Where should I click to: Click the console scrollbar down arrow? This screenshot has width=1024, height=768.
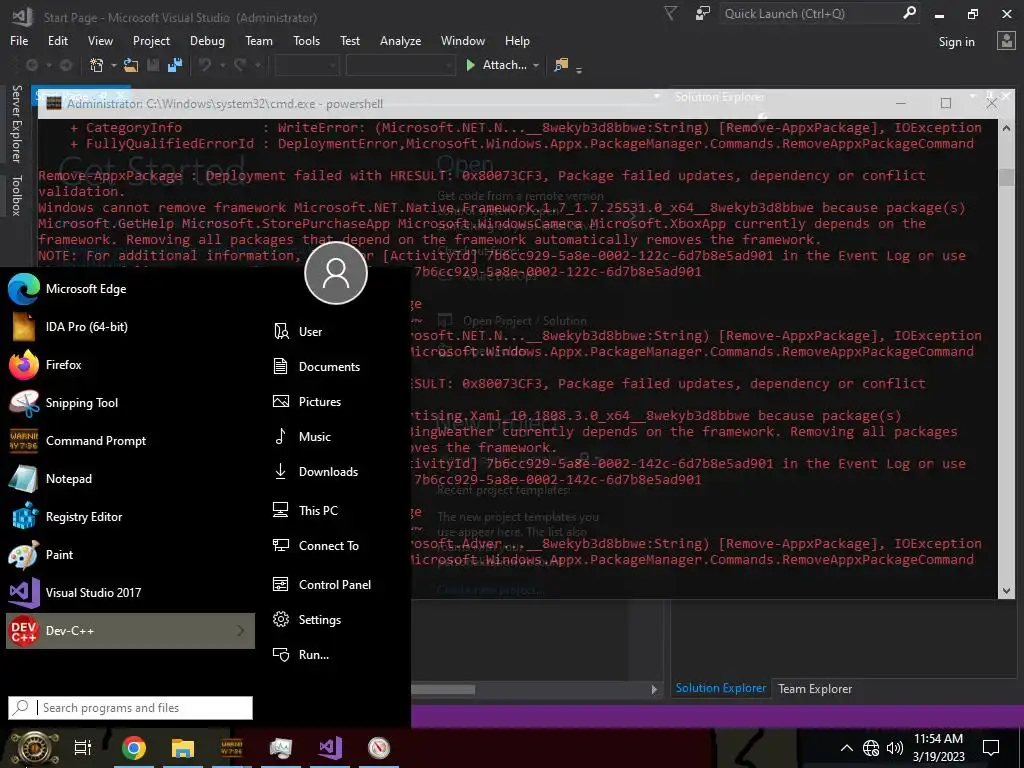pyautogui.click(x=1006, y=590)
